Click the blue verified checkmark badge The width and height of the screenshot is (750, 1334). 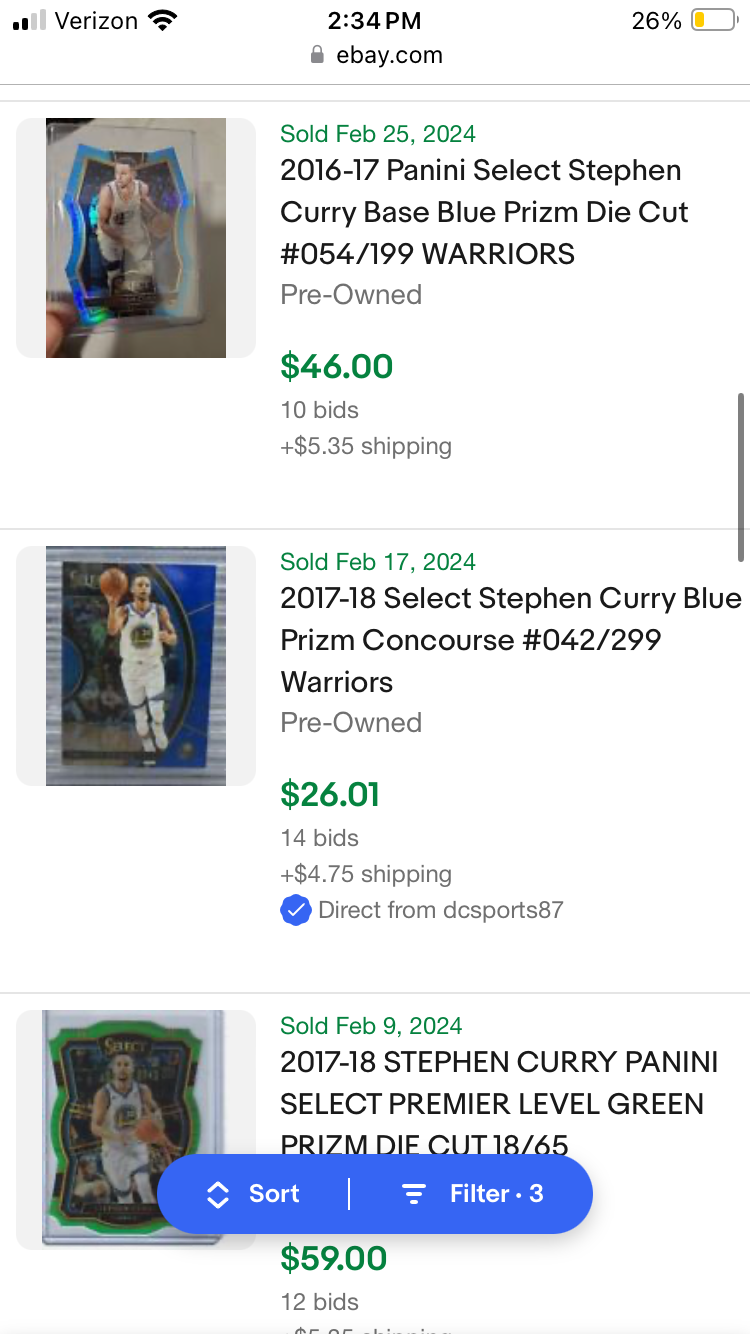click(x=296, y=910)
